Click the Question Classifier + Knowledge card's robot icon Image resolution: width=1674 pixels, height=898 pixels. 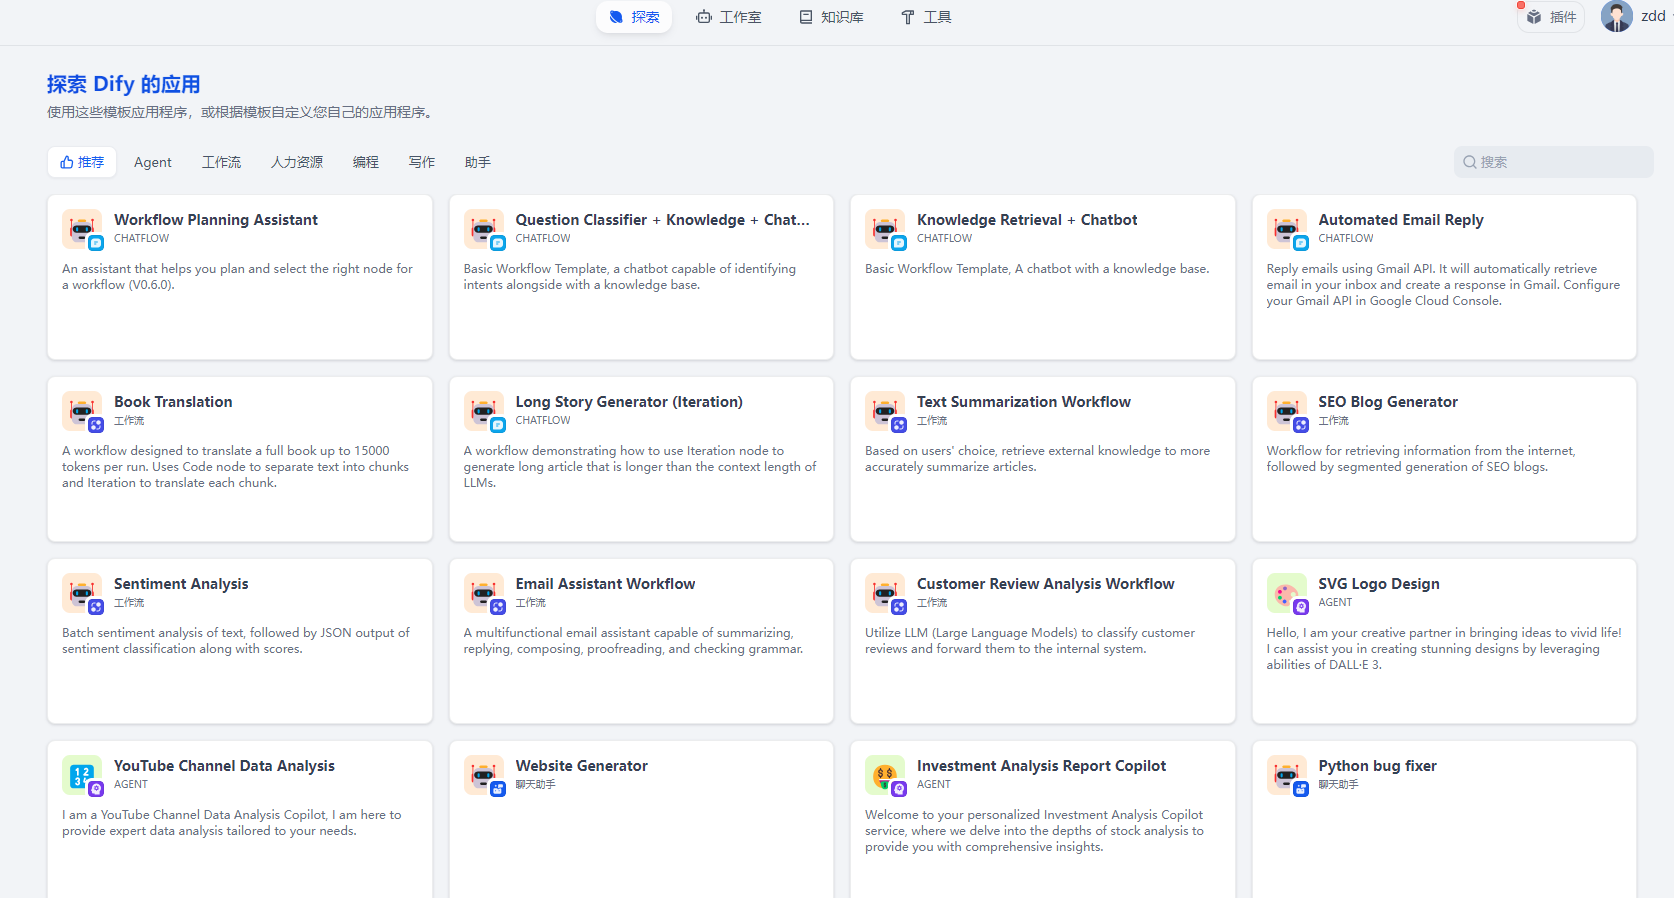tap(484, 229)
